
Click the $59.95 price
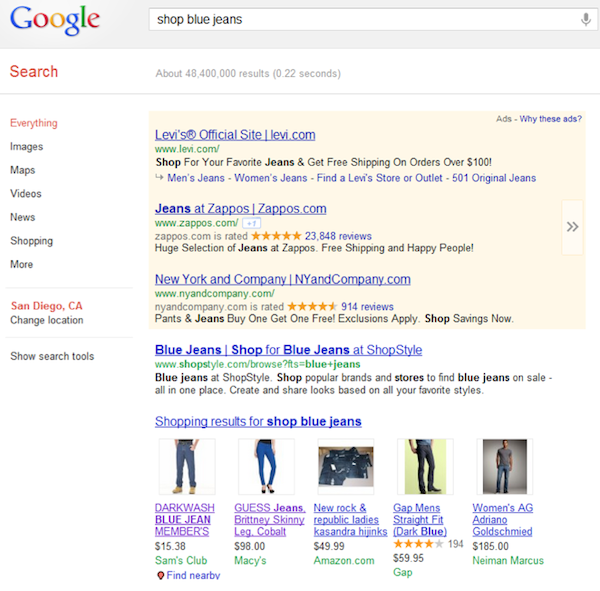tap(408, 558)
